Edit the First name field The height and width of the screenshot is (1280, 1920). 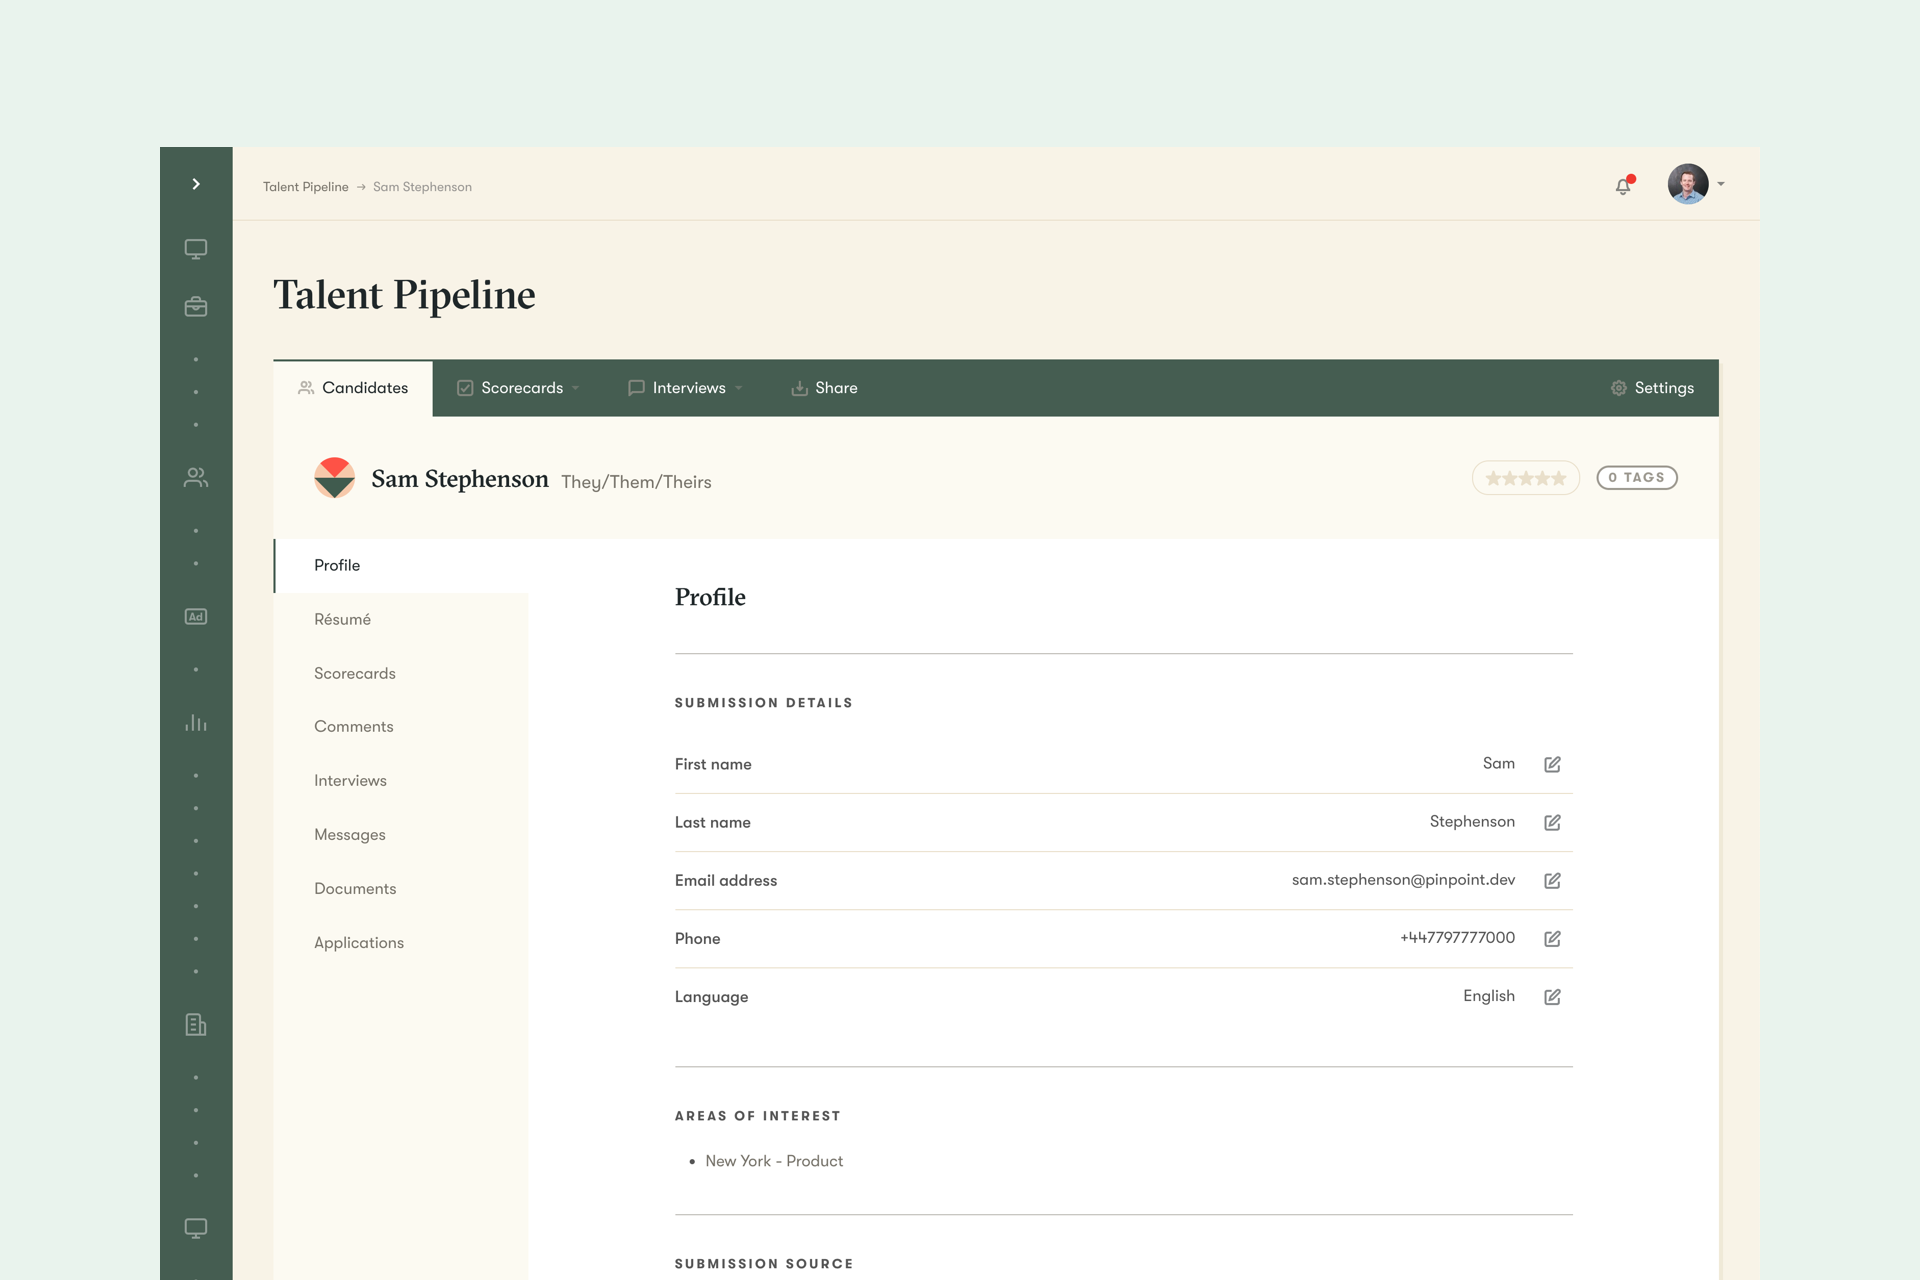point(1552,764)
